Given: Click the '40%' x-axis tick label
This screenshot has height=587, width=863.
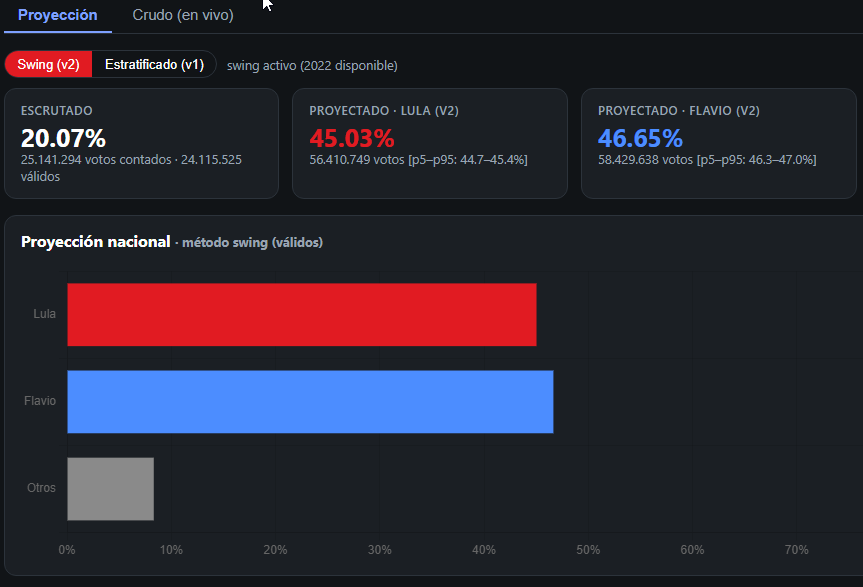Looking at the screenshot, I should point(484,550).
